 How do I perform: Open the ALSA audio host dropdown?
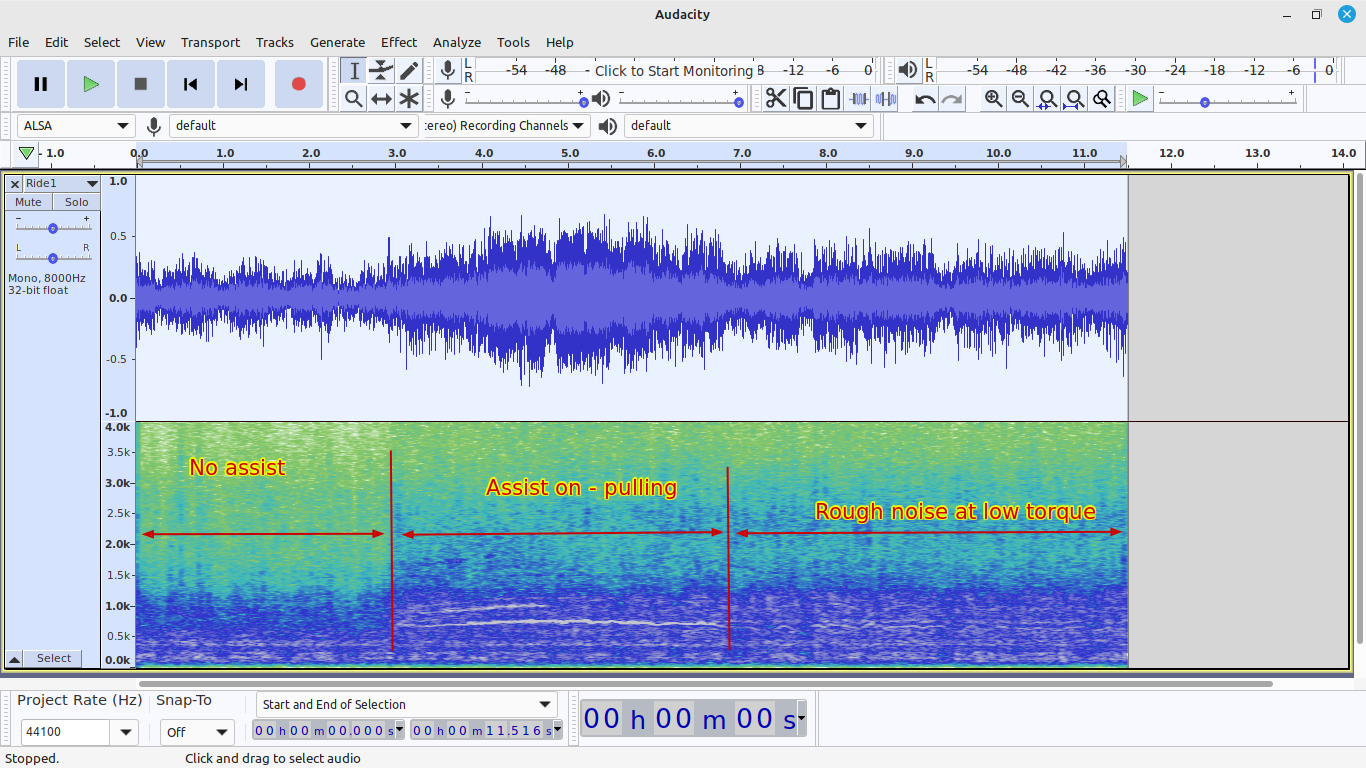point(76,126)
